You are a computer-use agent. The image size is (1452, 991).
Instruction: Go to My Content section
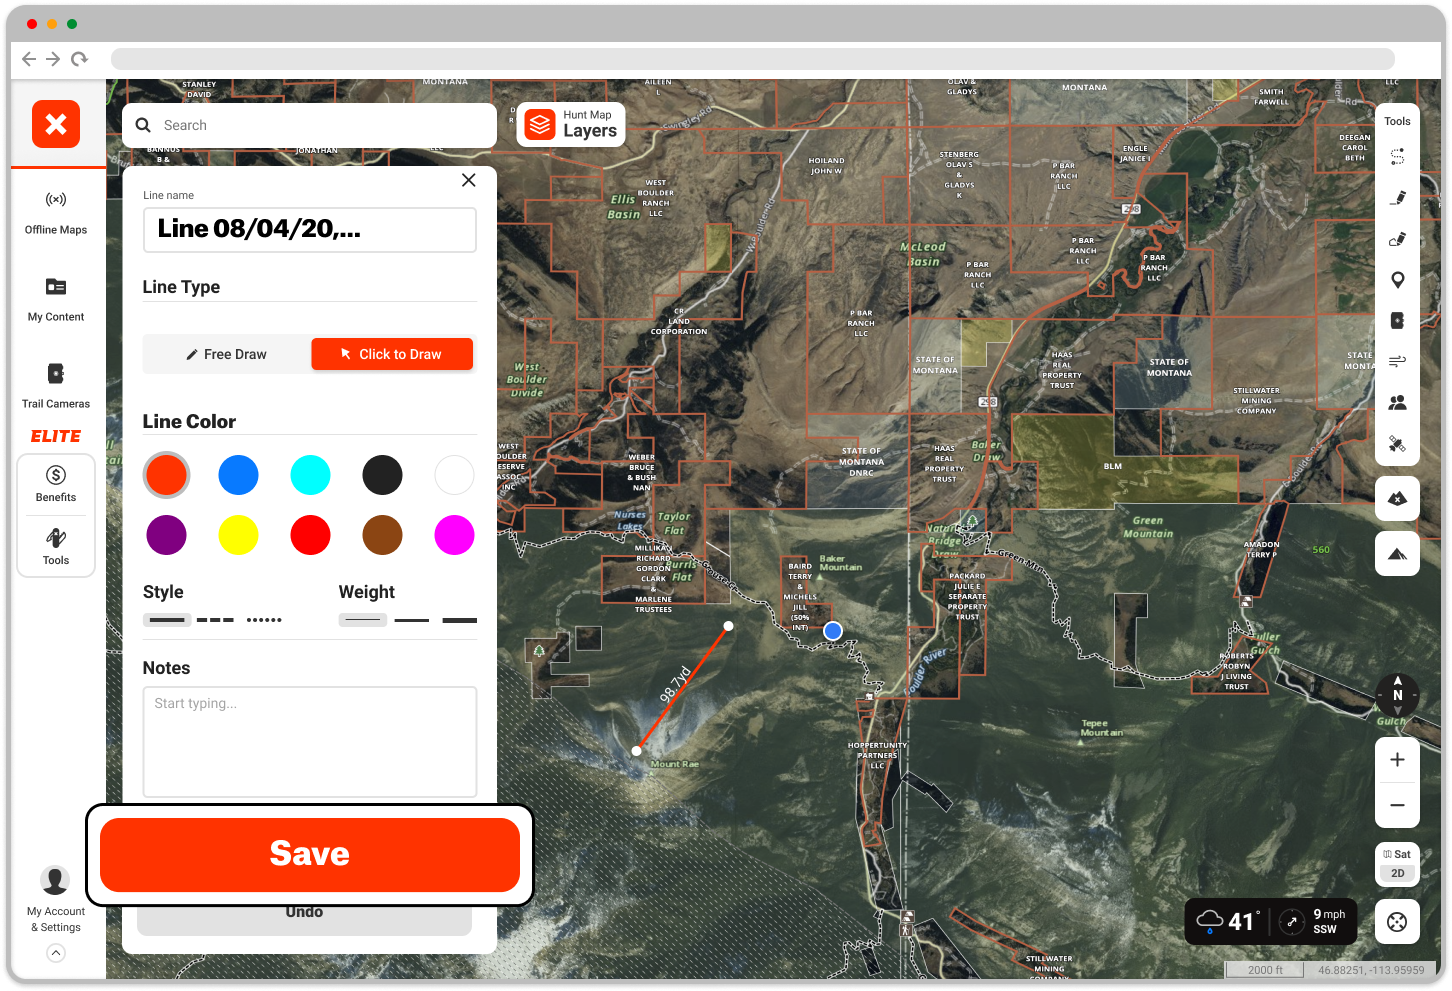click(56, 299)
